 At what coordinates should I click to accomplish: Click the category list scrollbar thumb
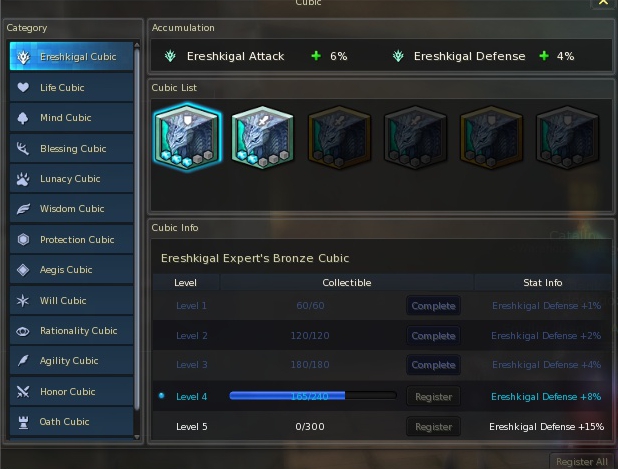tap(137, 229)
